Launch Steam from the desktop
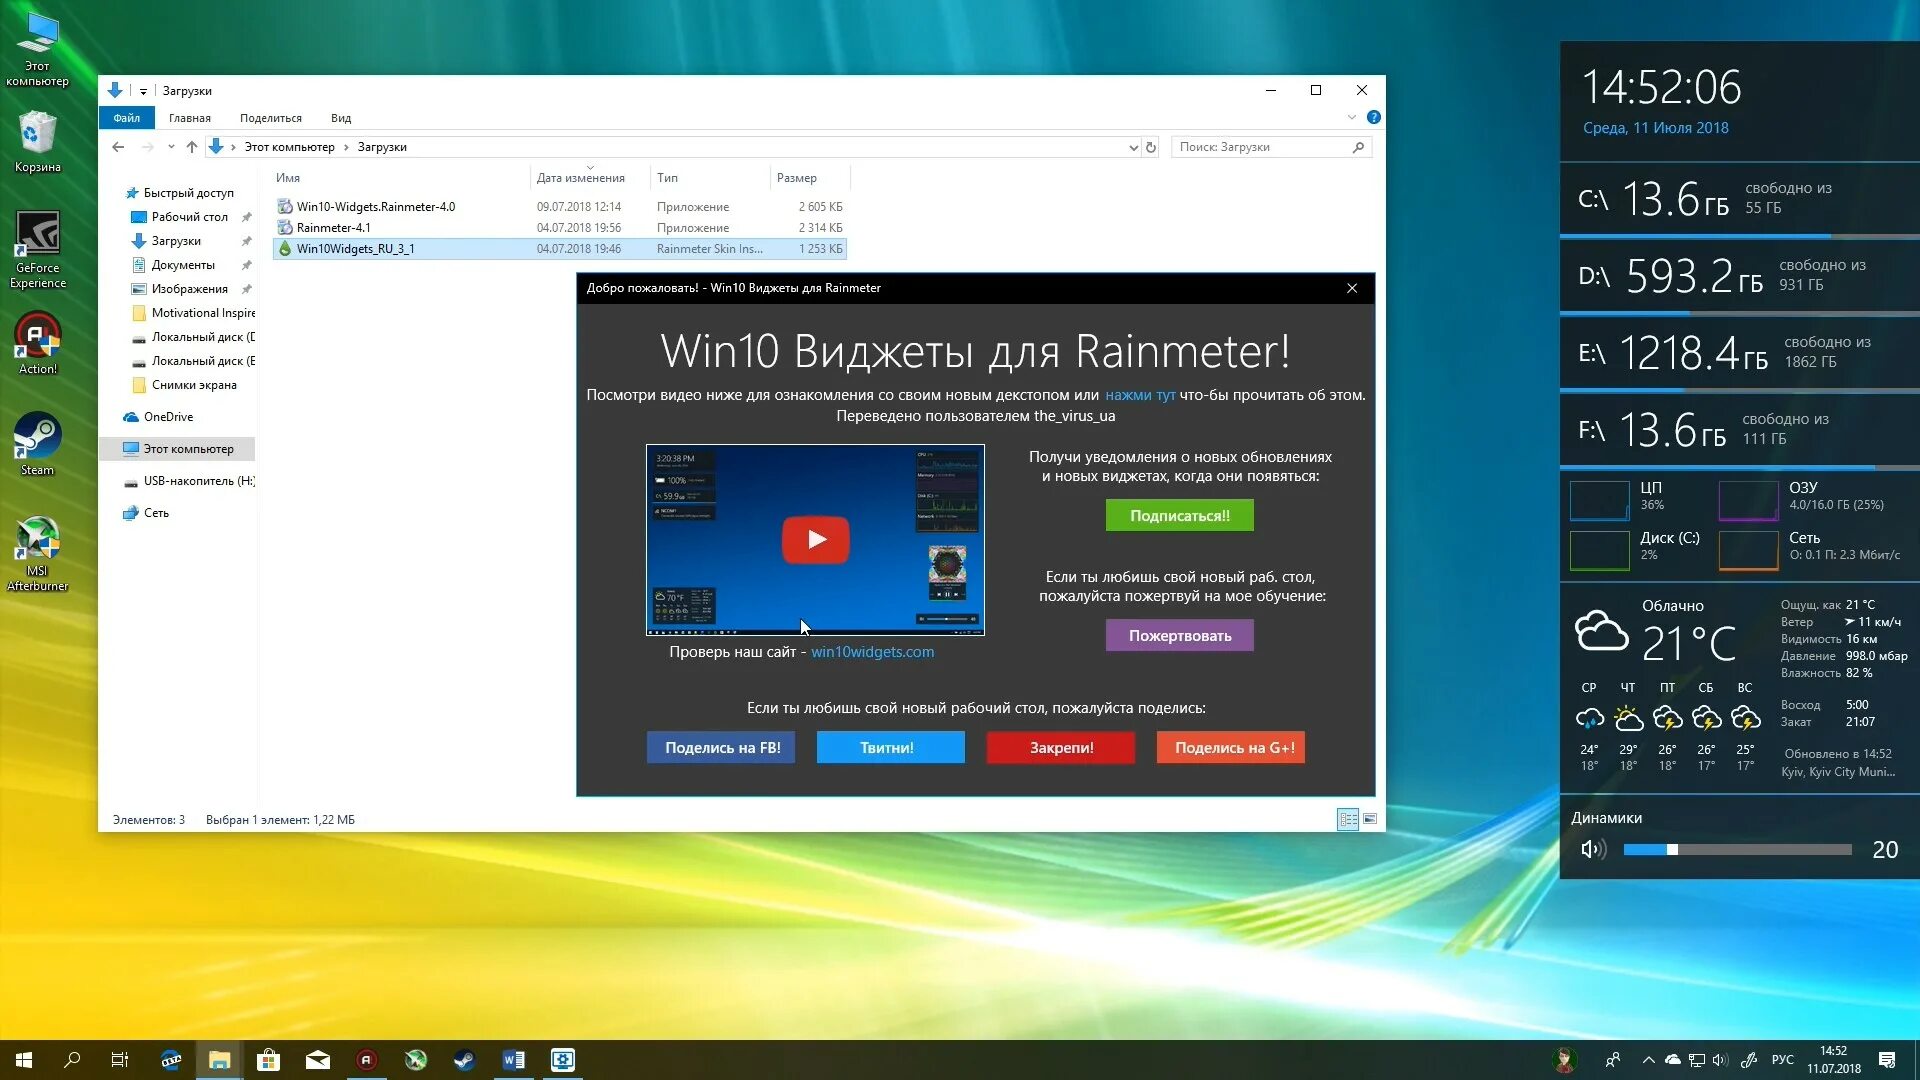 click(x=37, y=444)
